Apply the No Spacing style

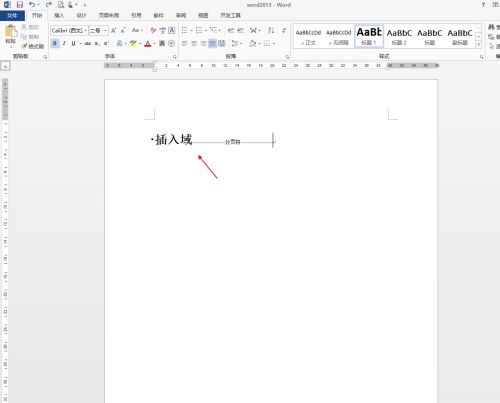pos(339,37)
